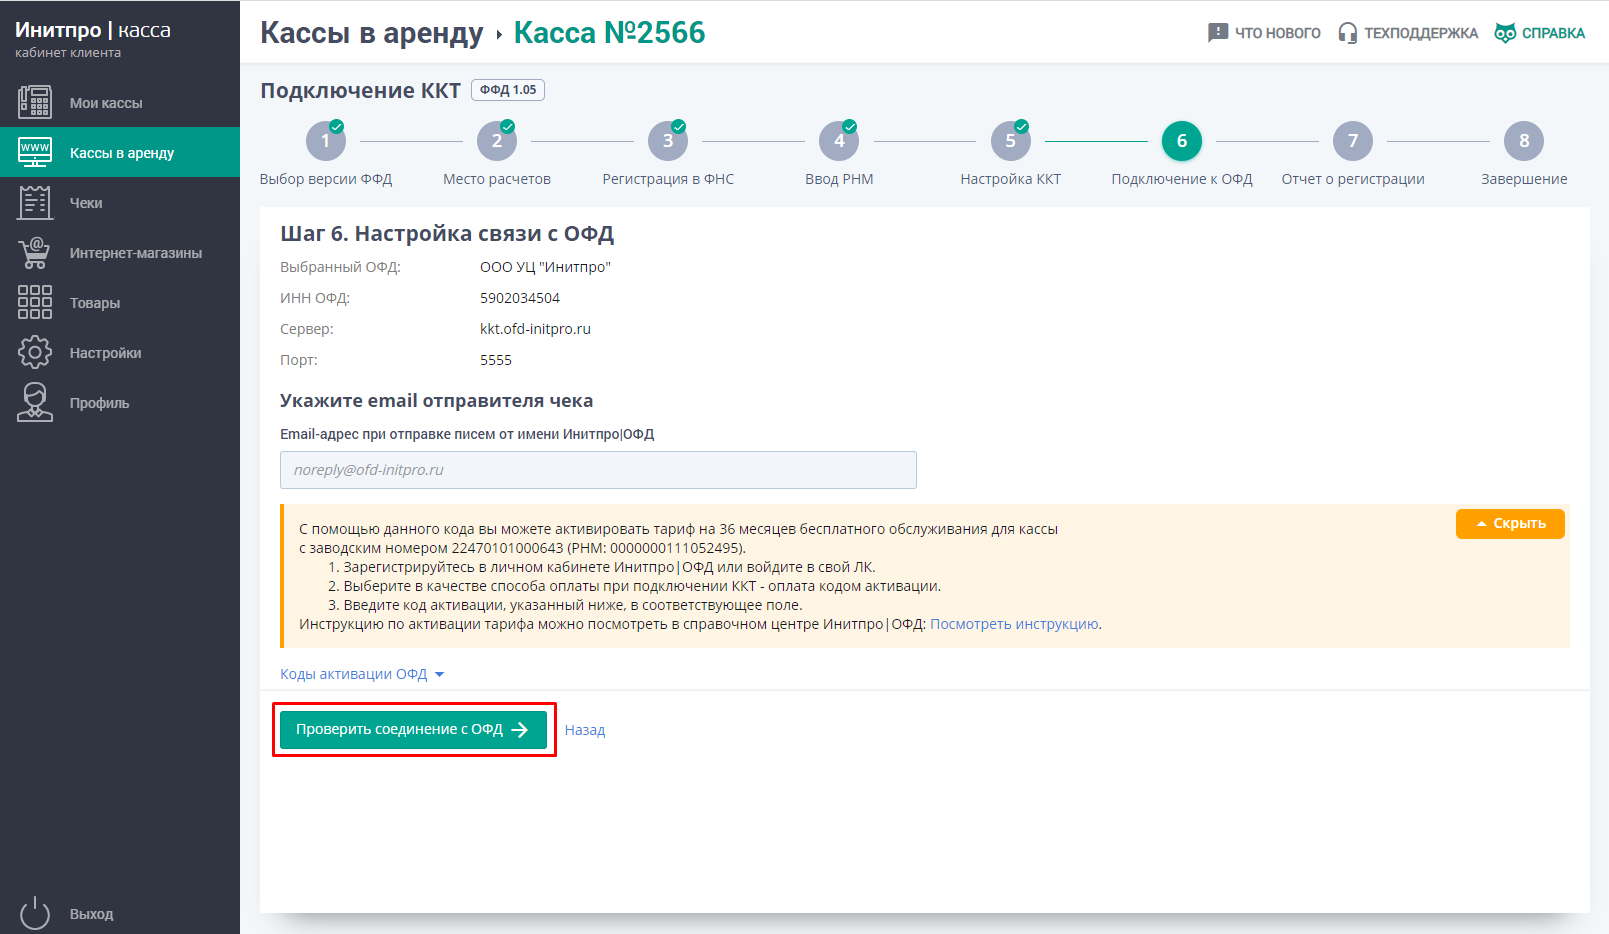Screen dimensions: 1609x934
Task: Go to step 1 circle Выбор версии ФФД
Action: [x=326, y=141]
